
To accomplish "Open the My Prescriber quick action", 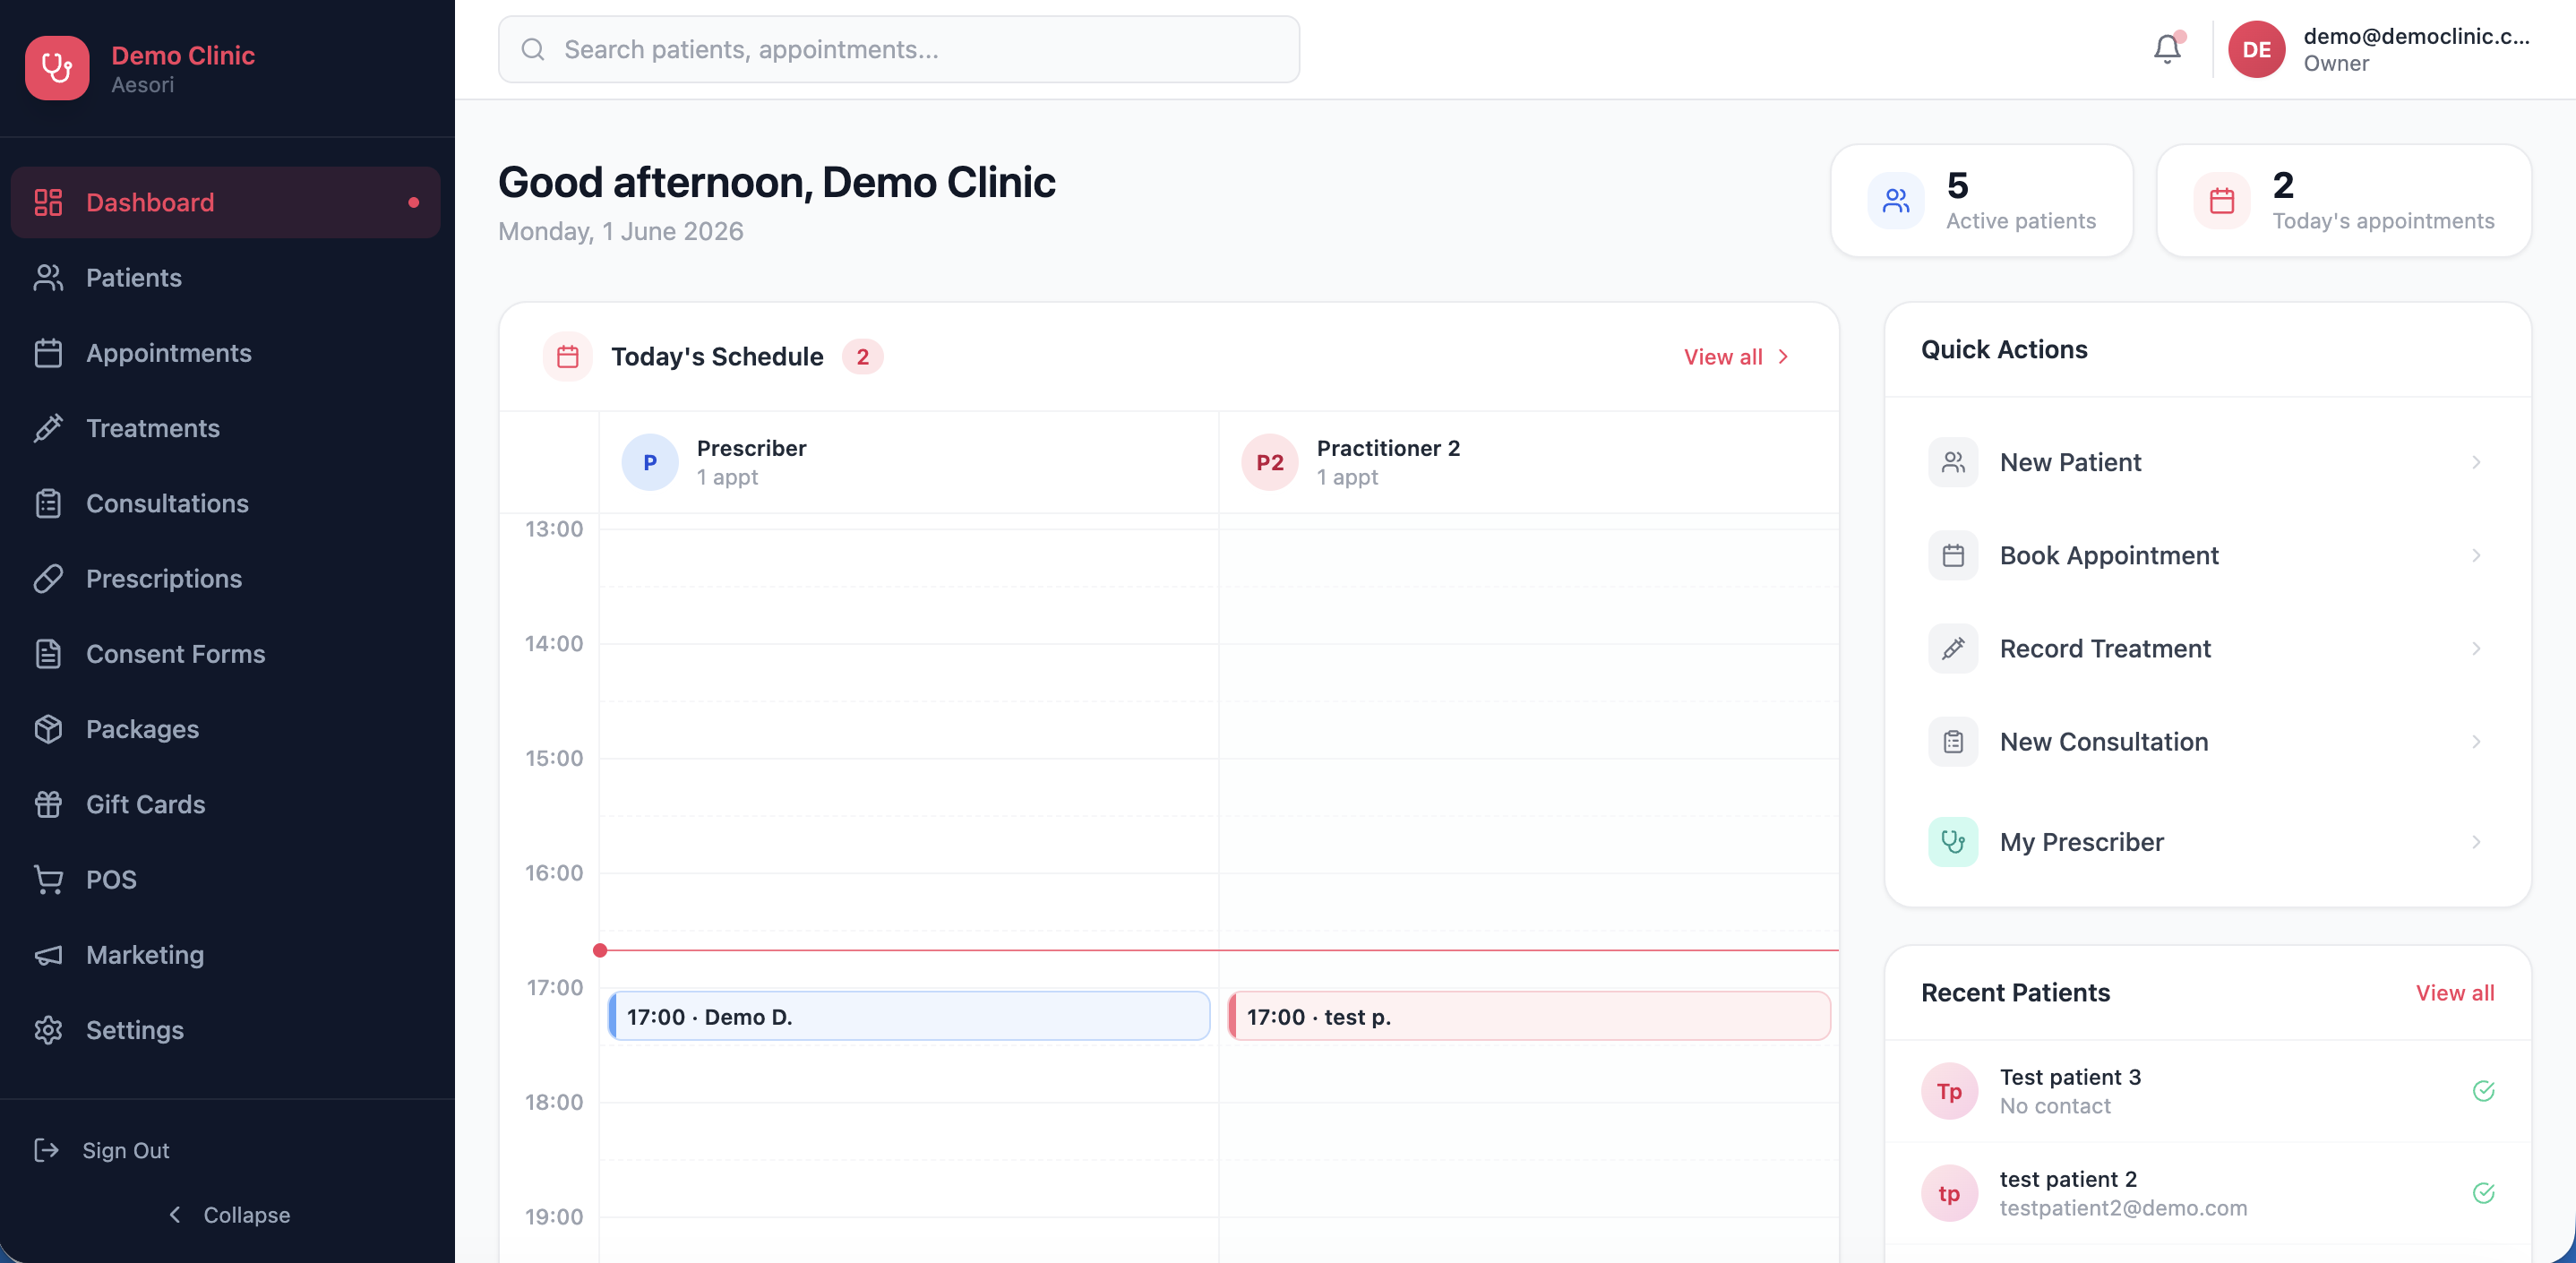I will point(2207,842).
